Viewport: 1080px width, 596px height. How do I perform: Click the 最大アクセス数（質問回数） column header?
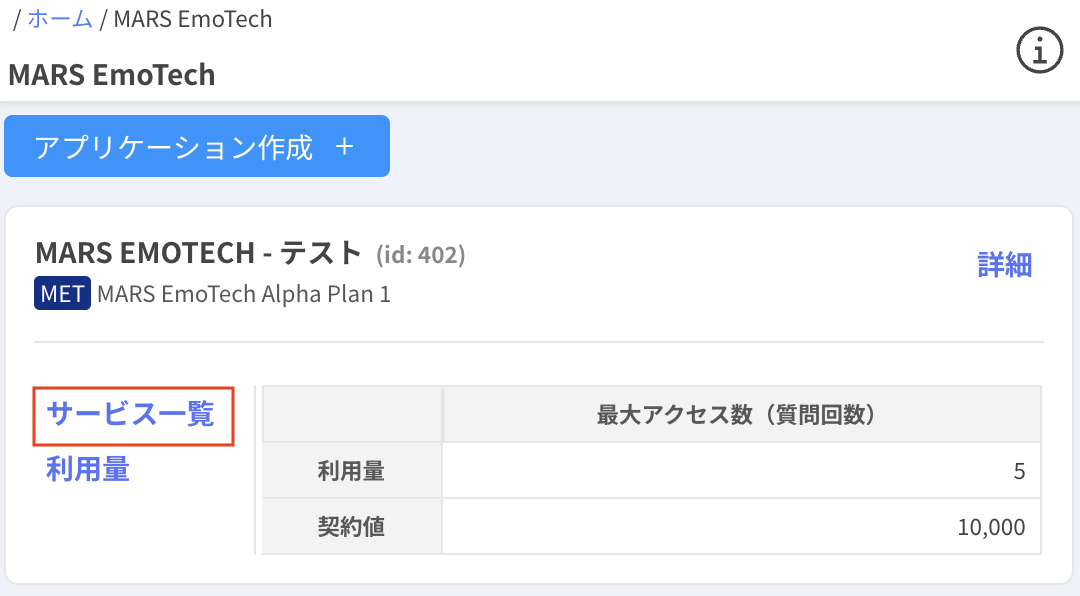click(741, 415)
